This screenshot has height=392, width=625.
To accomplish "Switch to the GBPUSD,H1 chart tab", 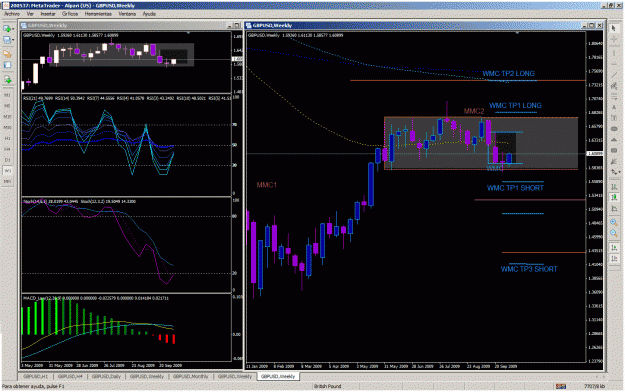I will click(x=35, y=376).
